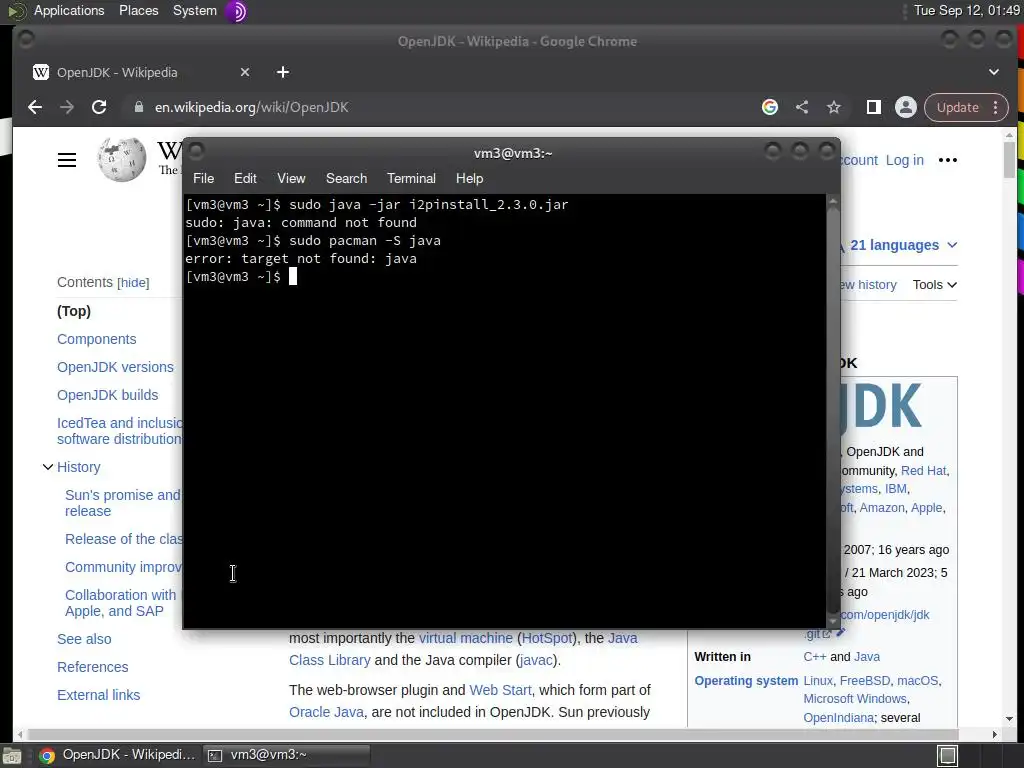Open Wikipedia hamburger main menu
Image resolution: width=1024 pixels, height=768 pixels.
[x=67, y=160]
